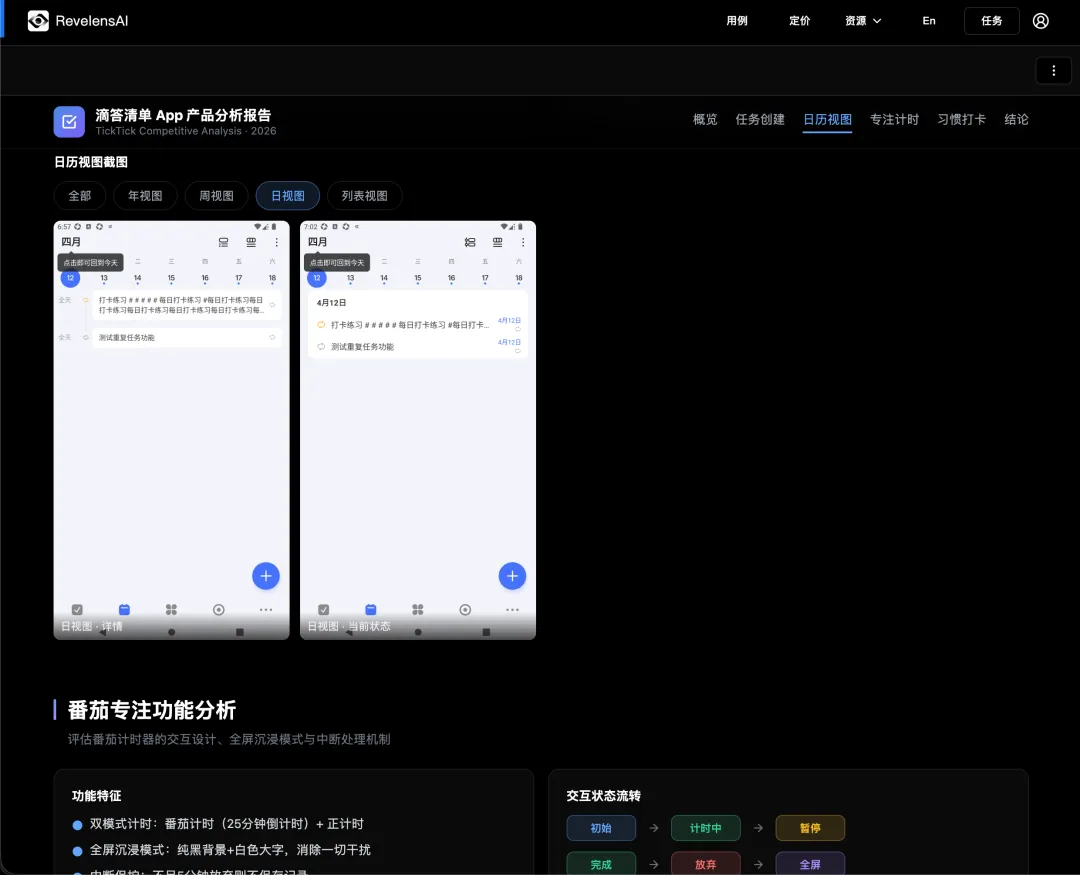Filter screenshots by 年视图
The image size is (1080, 875).
(x=145, y=196)
